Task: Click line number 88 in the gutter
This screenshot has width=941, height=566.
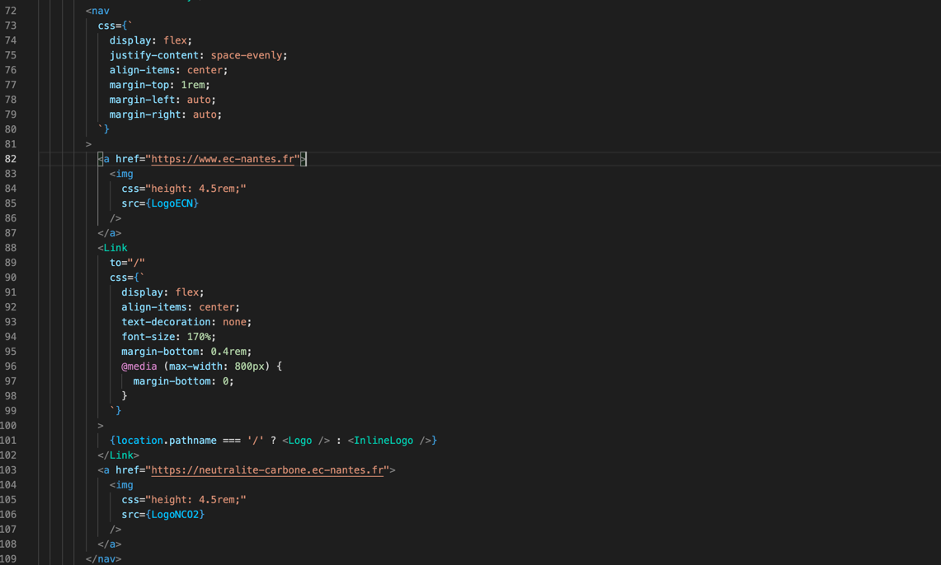Action: pyautogui.click(x=10, y=248)
